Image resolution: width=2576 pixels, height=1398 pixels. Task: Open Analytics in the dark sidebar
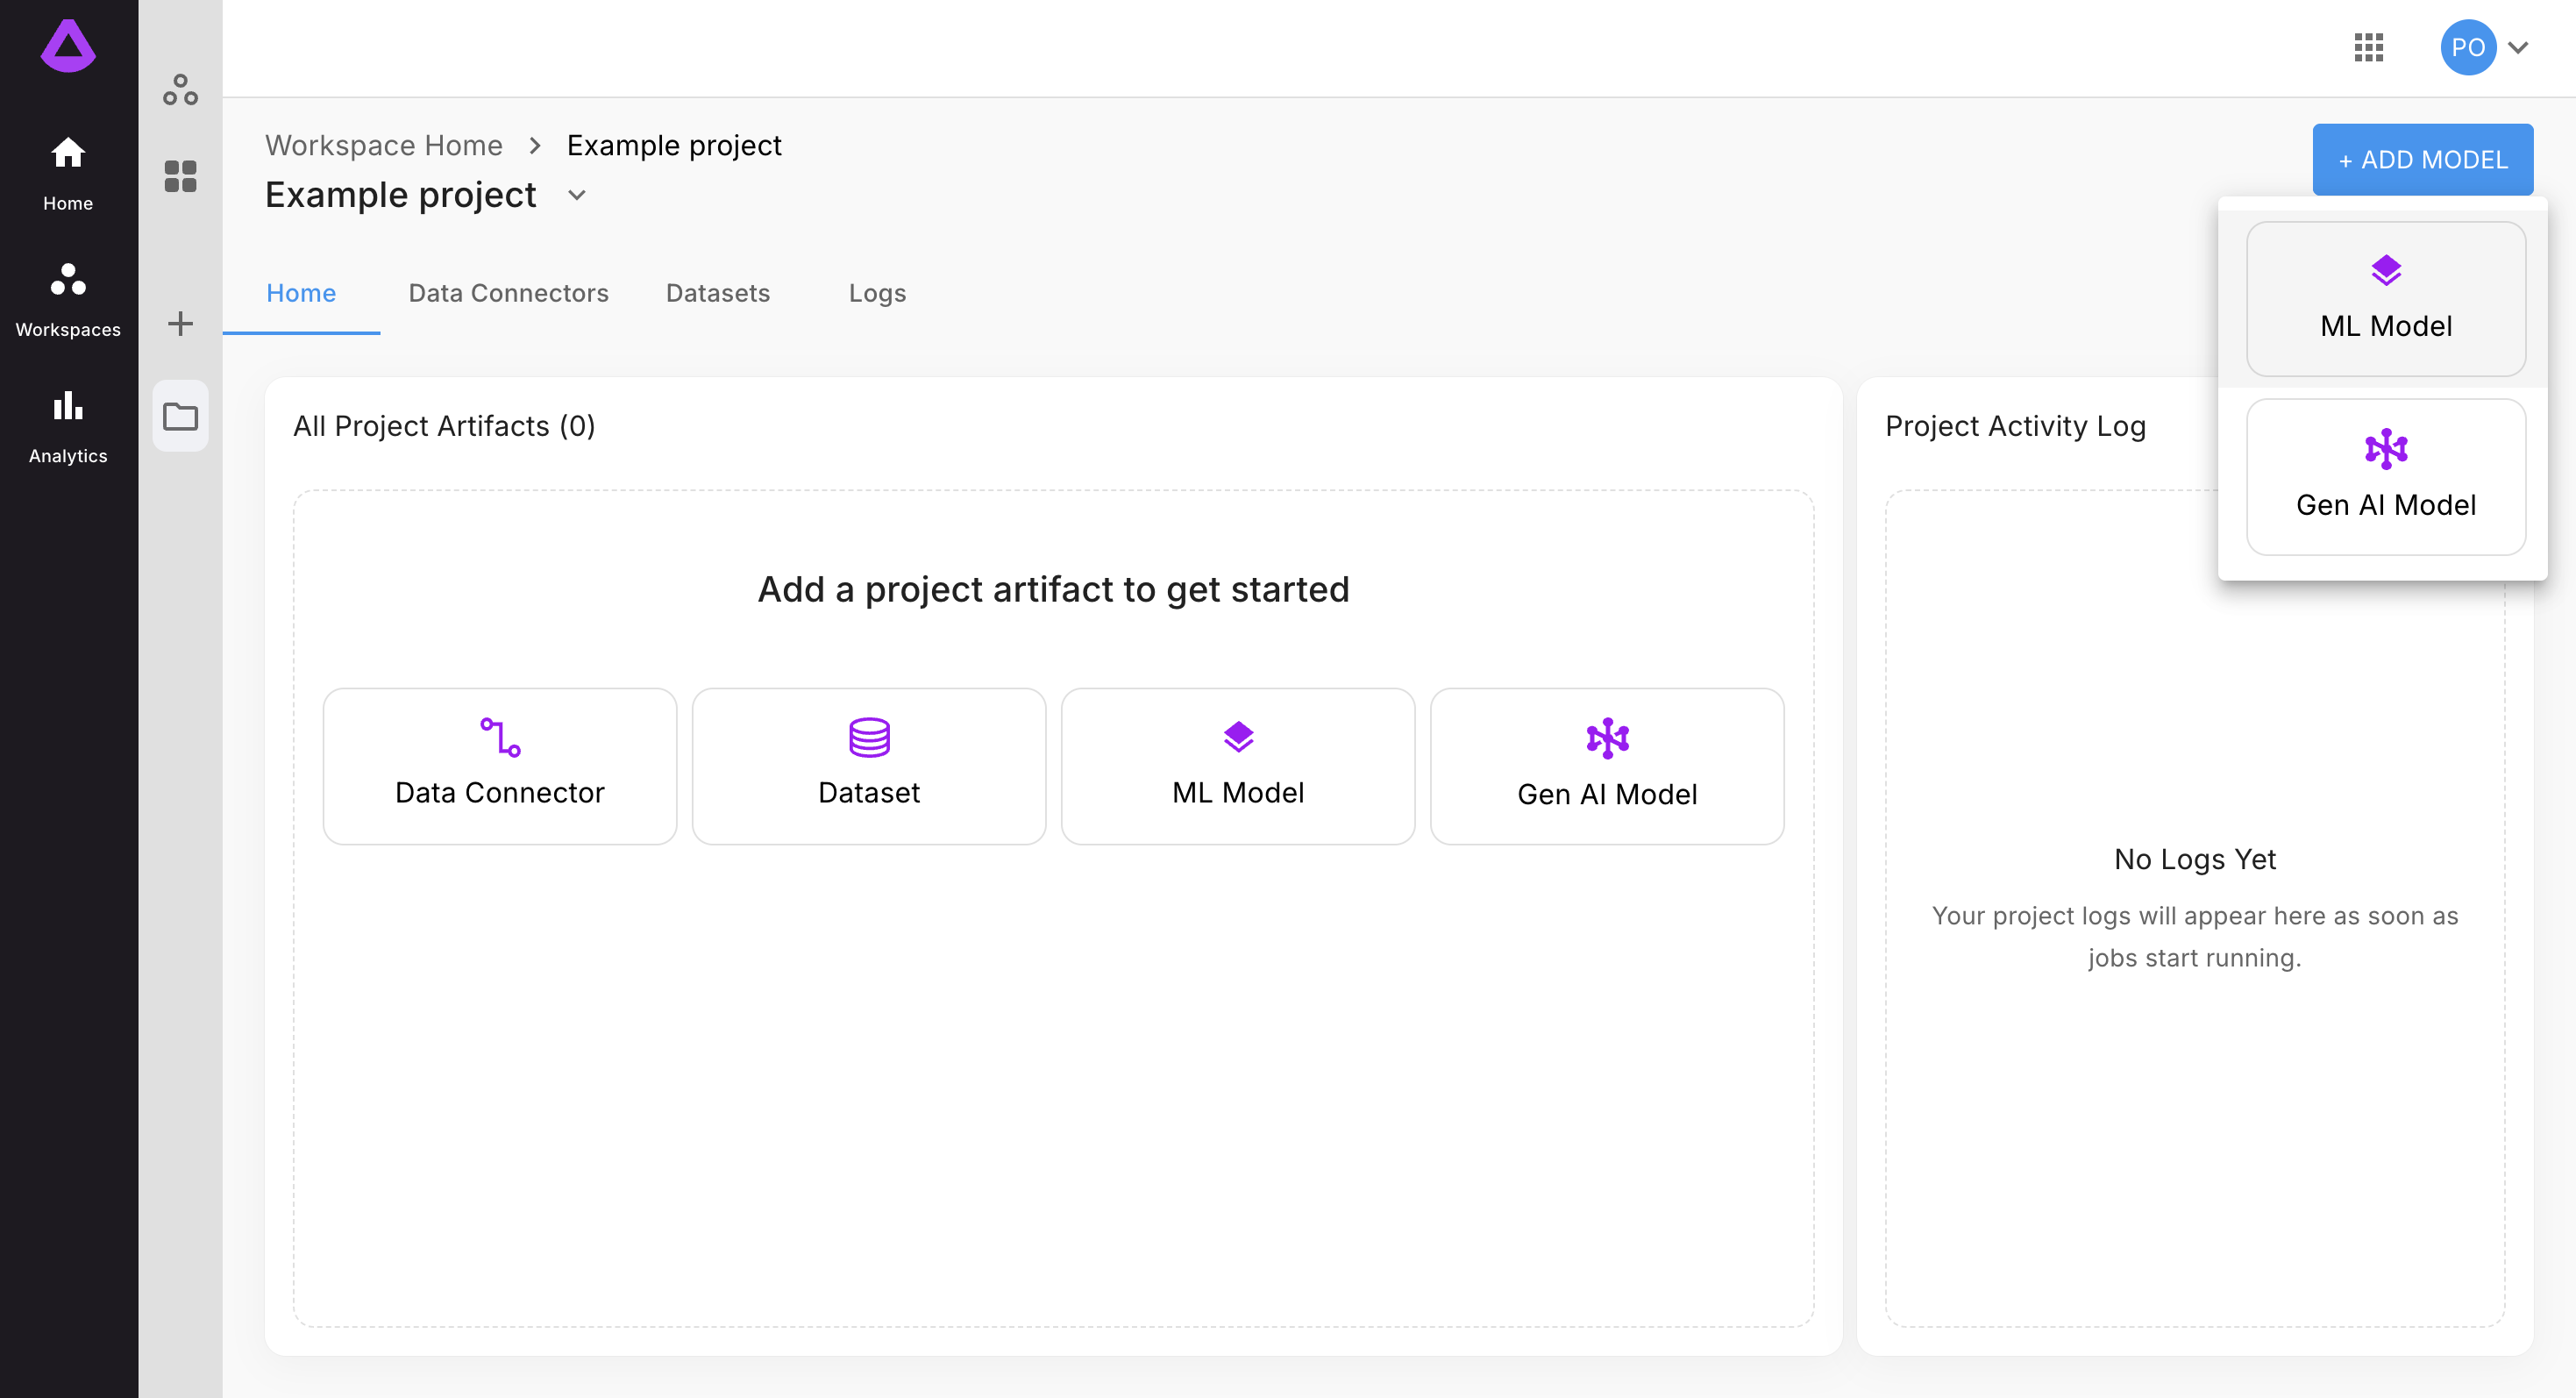coord(68,427)
